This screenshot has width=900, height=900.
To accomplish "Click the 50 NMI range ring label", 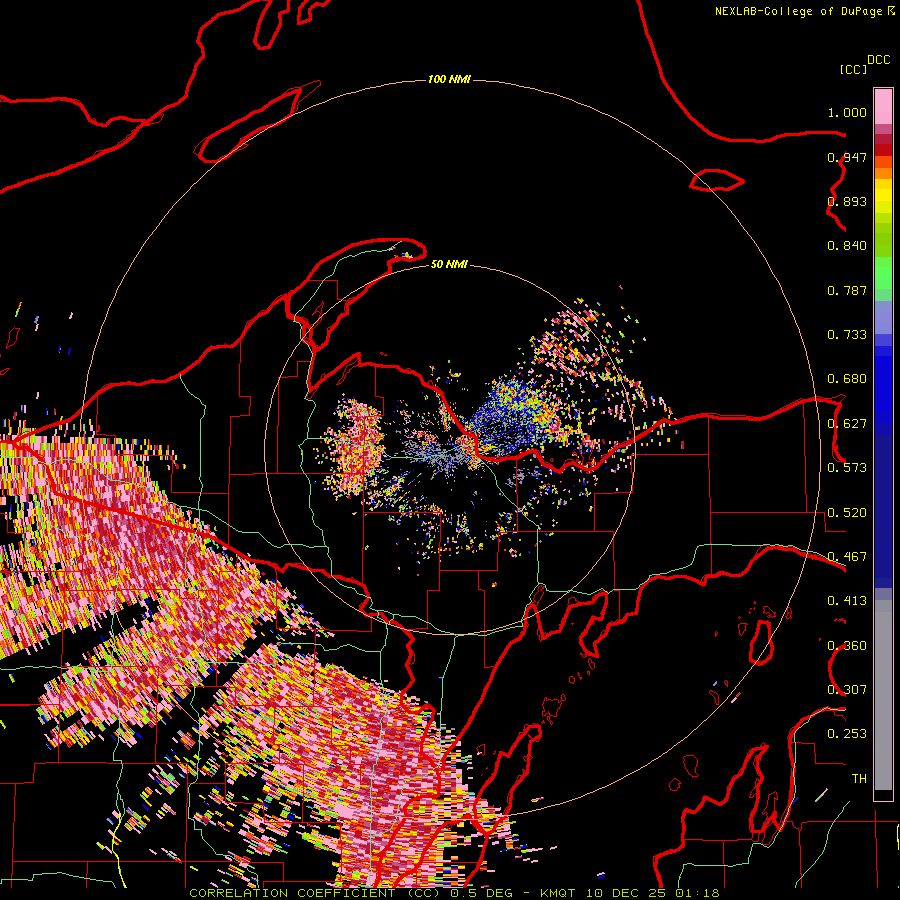I will tap(449, 264).
